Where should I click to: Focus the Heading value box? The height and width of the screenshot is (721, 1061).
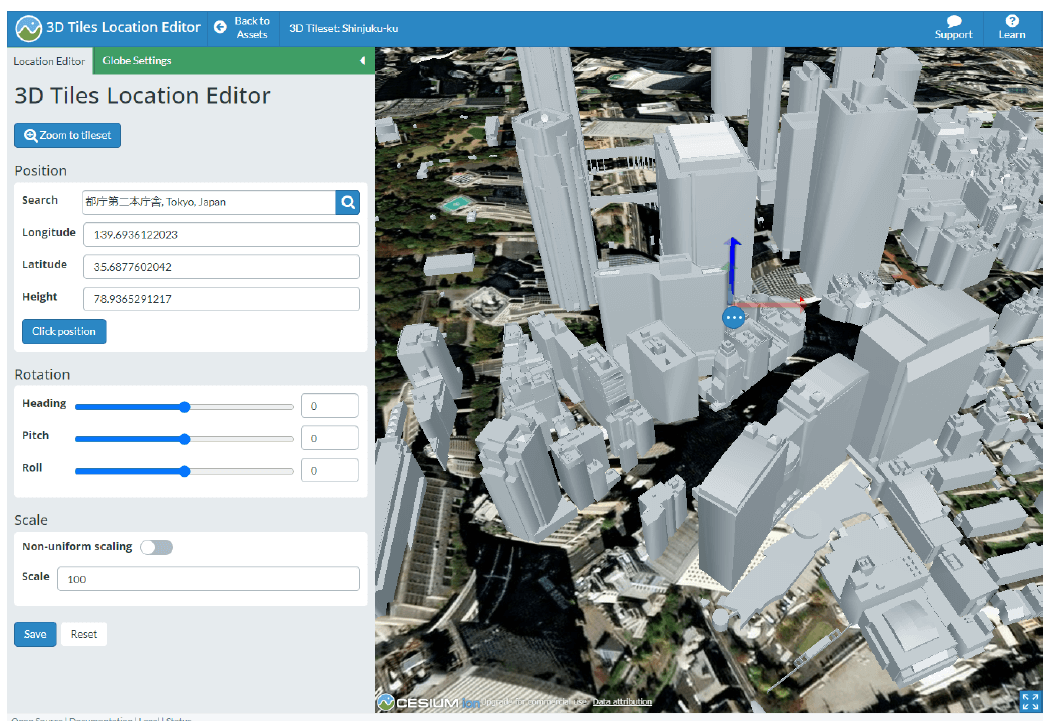click(330, 406)
